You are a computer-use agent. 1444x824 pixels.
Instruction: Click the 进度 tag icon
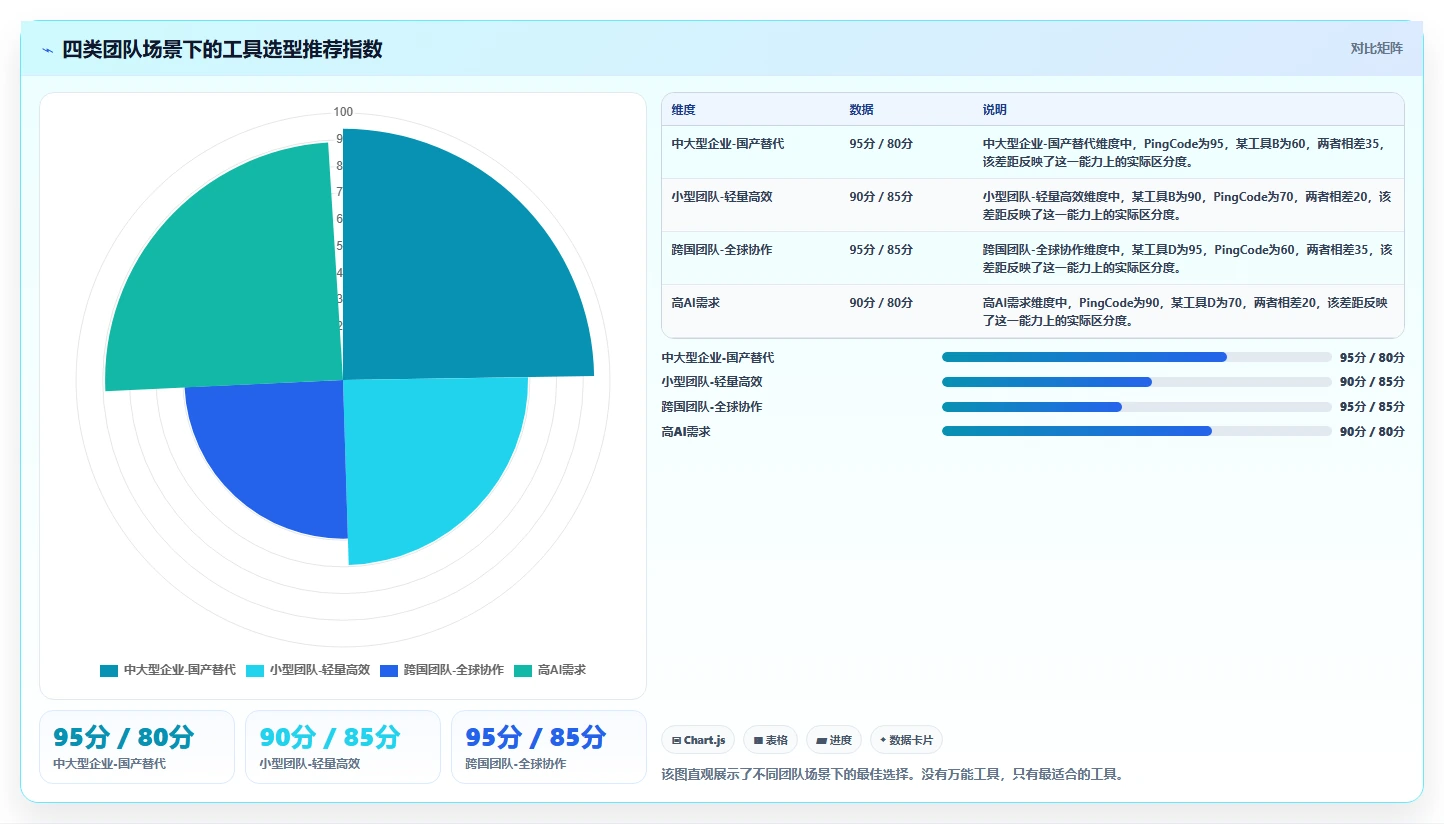[821, 741]
